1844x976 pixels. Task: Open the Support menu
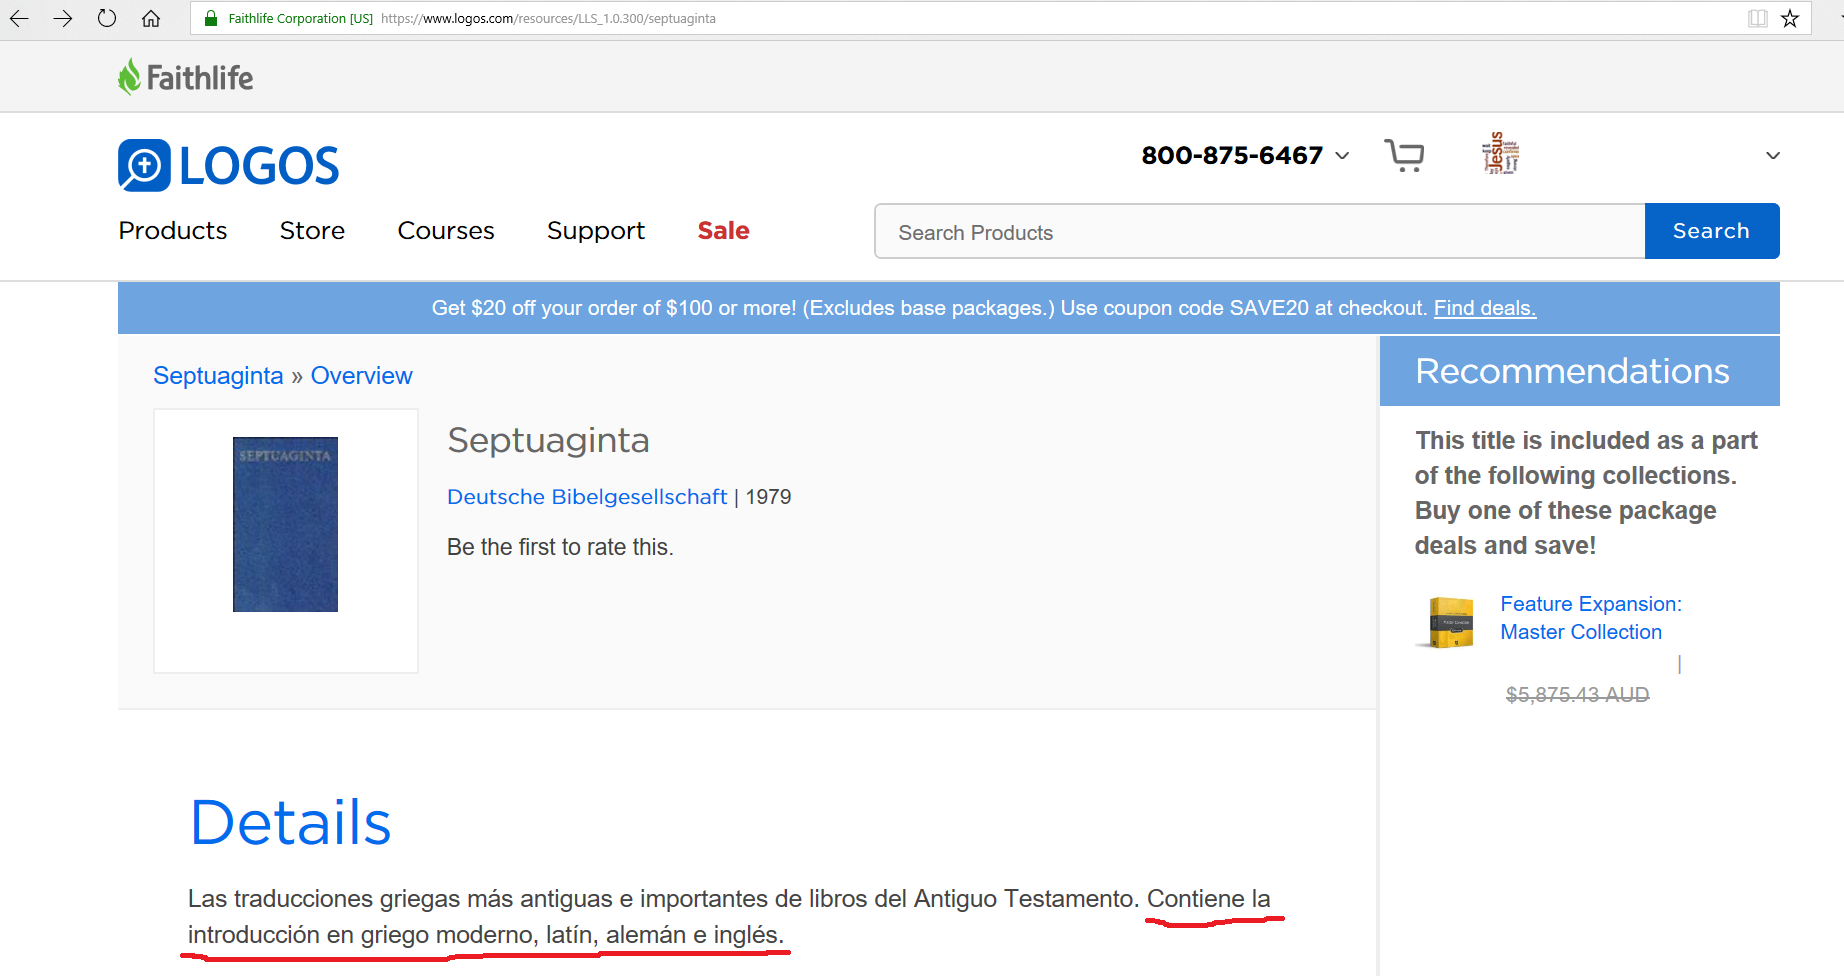coord(596,231)
